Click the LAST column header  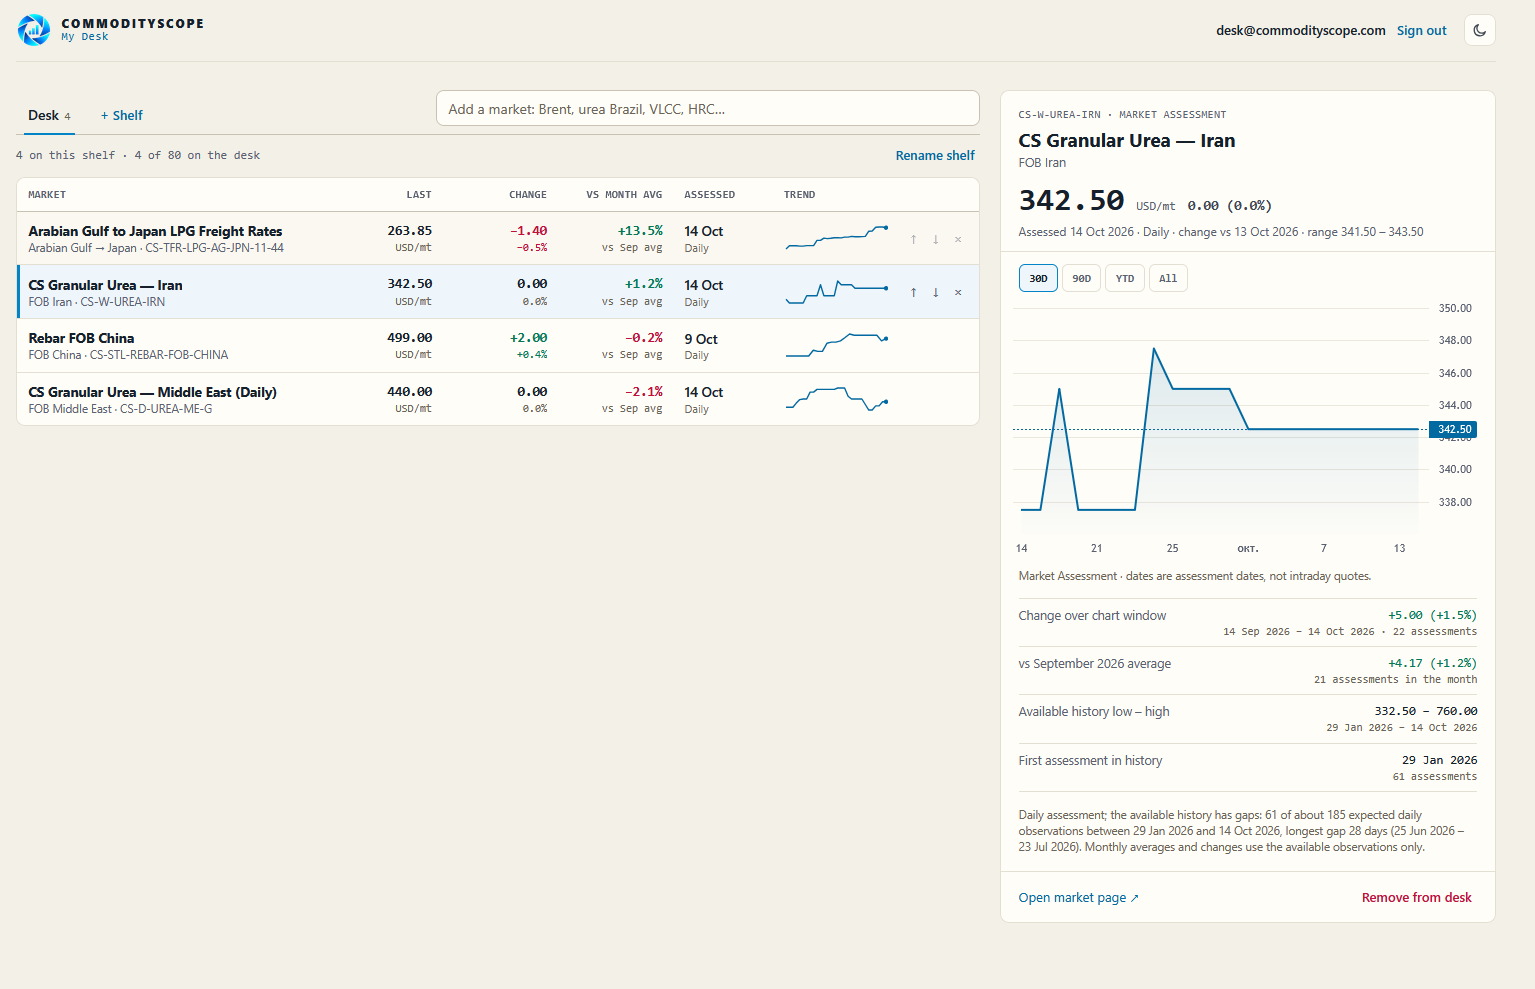tap(419, 194)
